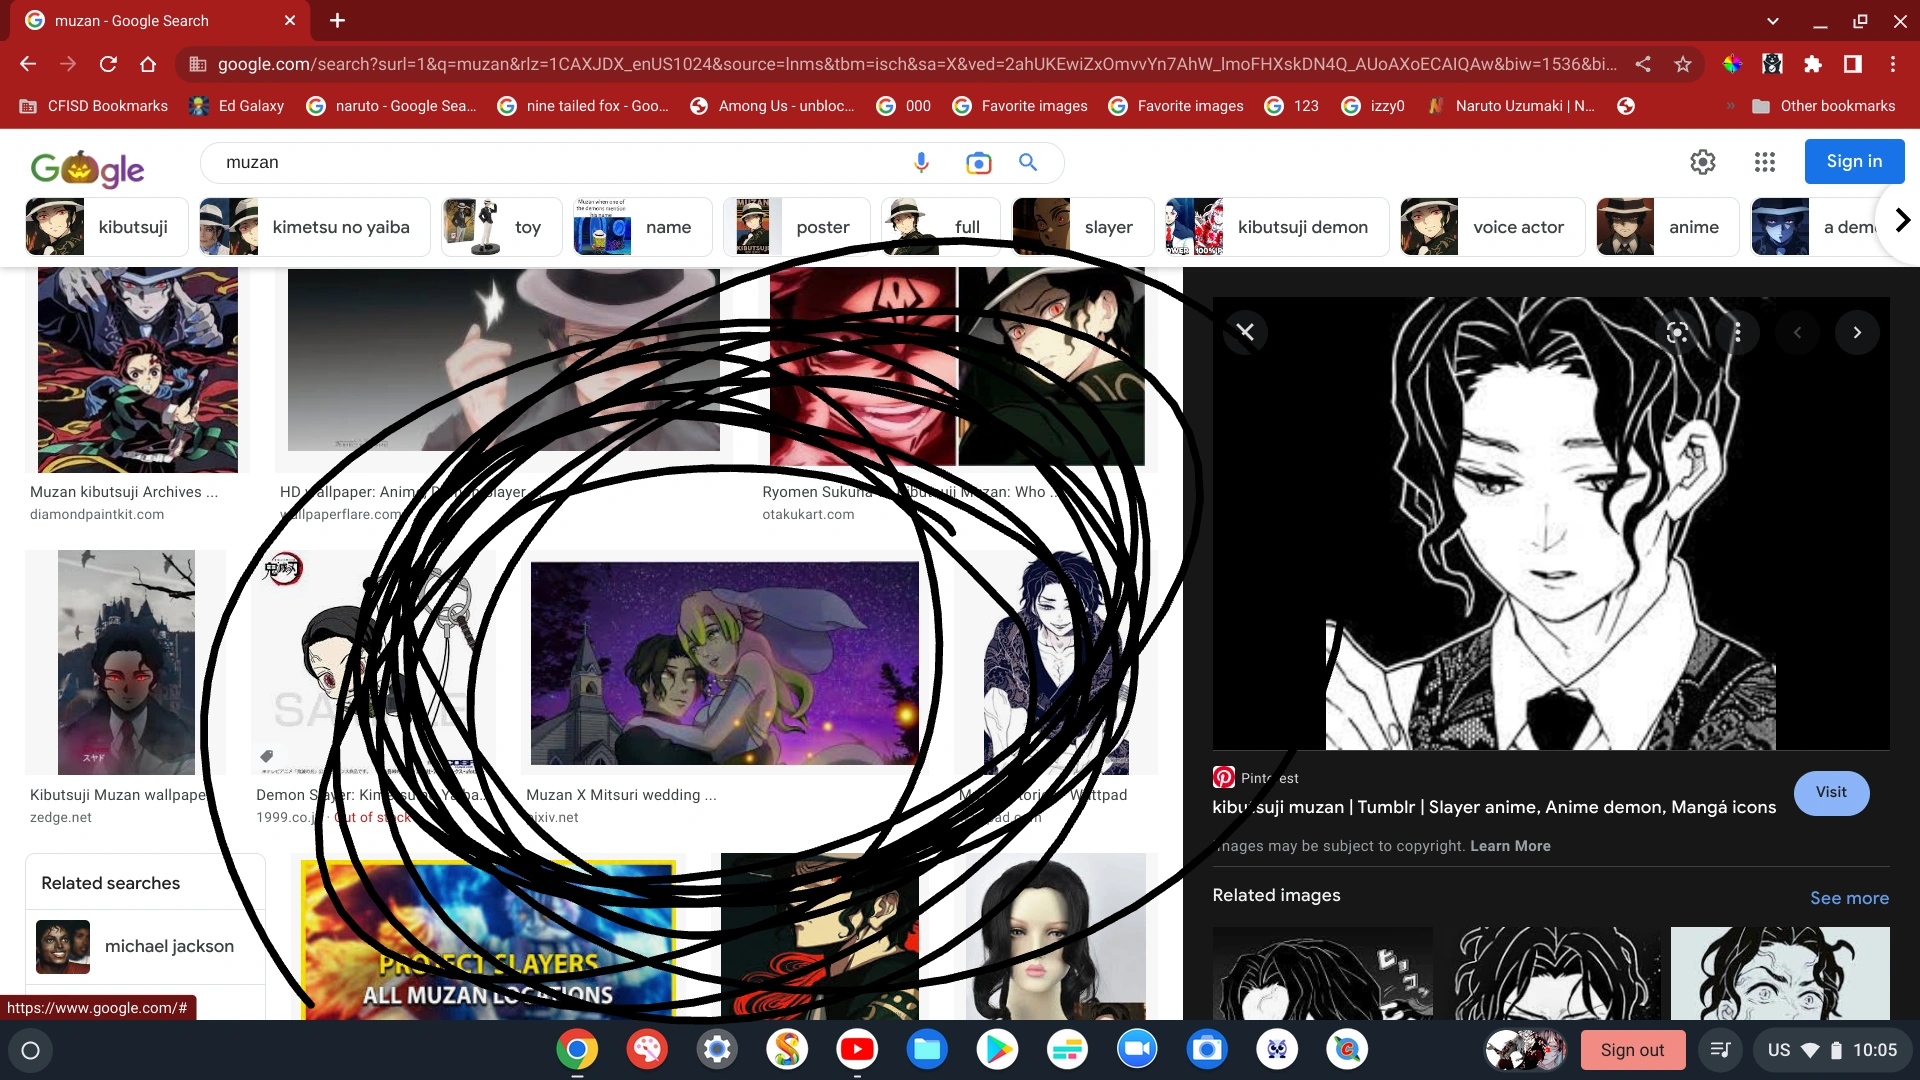Bookmark this page with star icon
This screenshot has height=1080, width=1920.
(x=1683, y=64)
